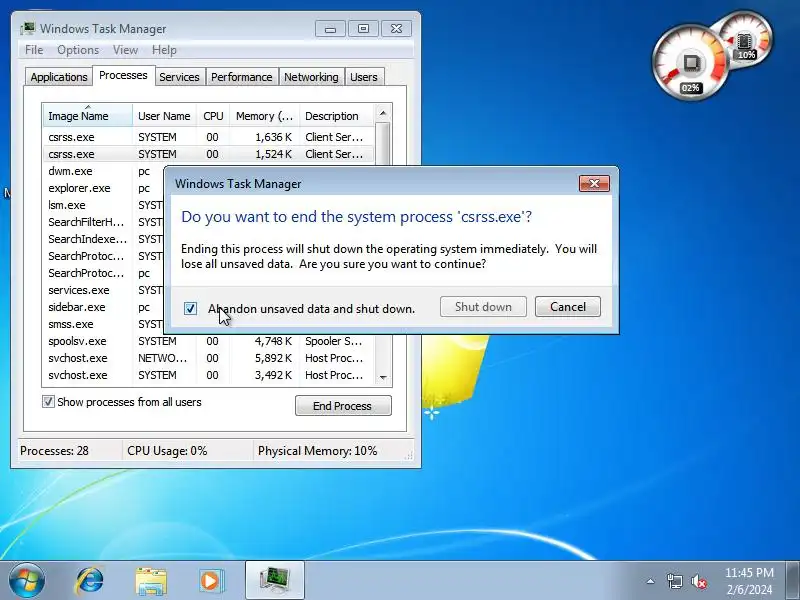The image size is (800, 600).
Task: Sort by Memory column header
Action: [x=264, y=116]
